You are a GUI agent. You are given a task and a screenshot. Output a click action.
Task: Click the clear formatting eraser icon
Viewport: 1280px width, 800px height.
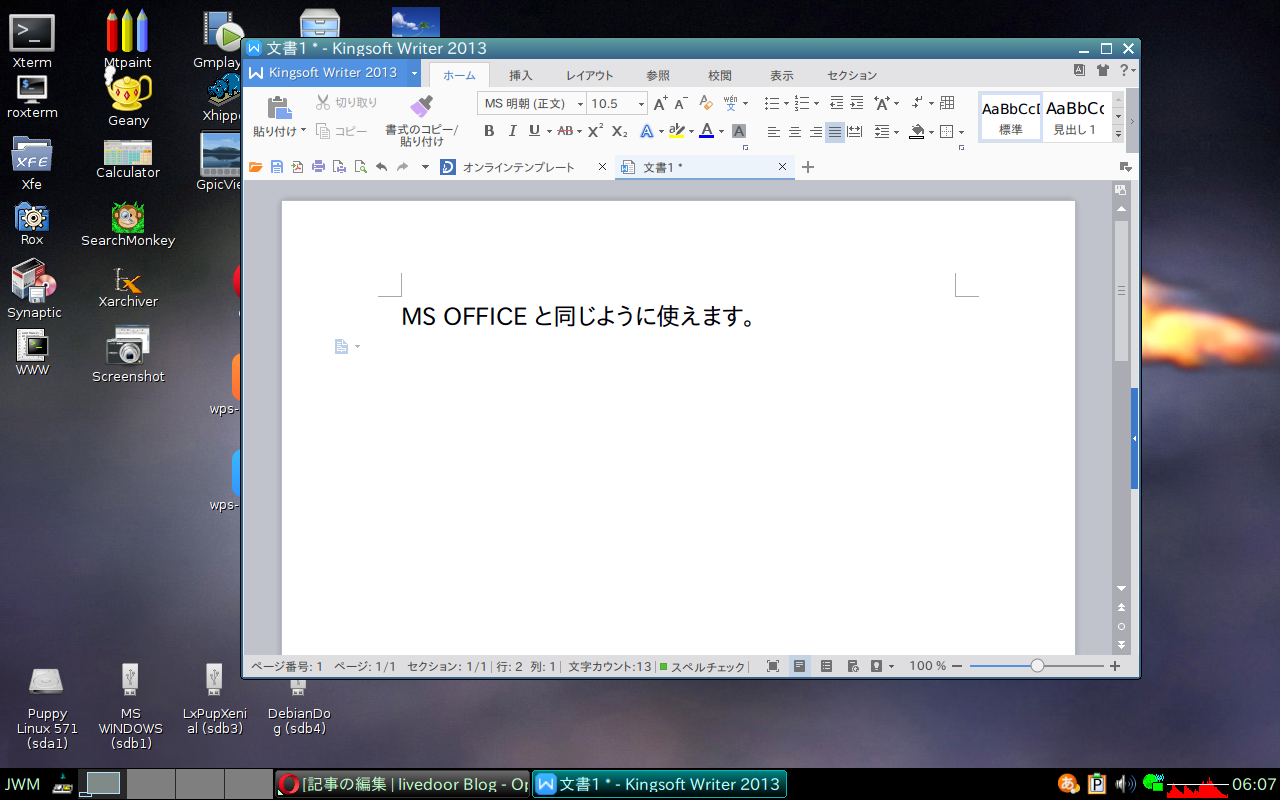706,103
